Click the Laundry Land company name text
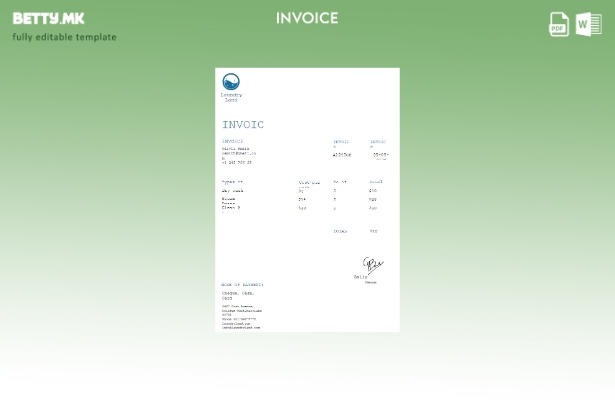The height and width of the screenshot is (400, 615). pos(231,97)
